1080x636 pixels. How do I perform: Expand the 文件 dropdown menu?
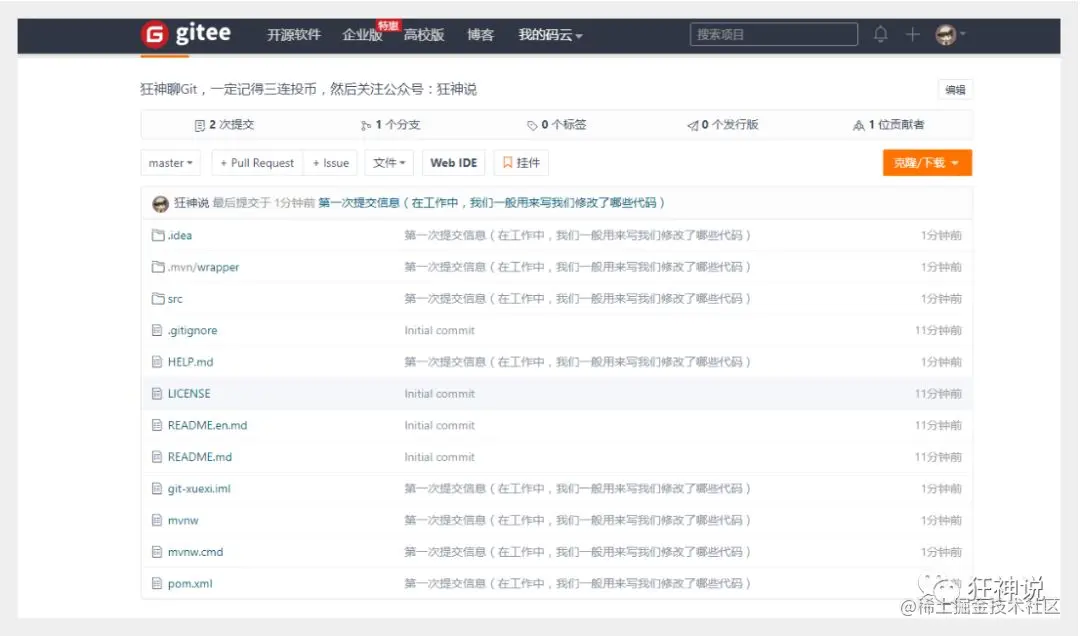pos(389,162)
